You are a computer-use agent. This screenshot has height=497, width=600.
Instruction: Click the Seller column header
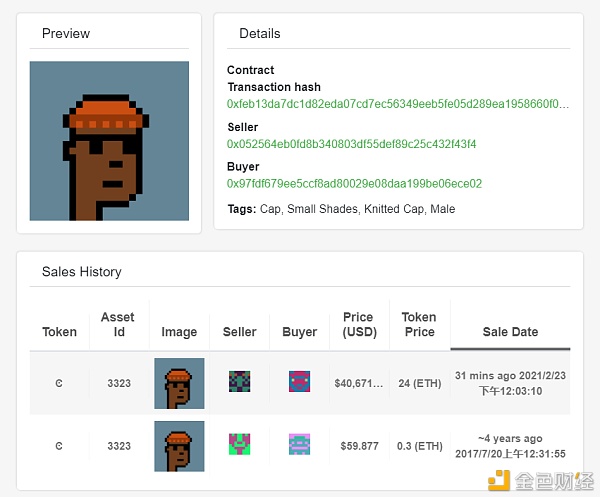click(239, 332)
